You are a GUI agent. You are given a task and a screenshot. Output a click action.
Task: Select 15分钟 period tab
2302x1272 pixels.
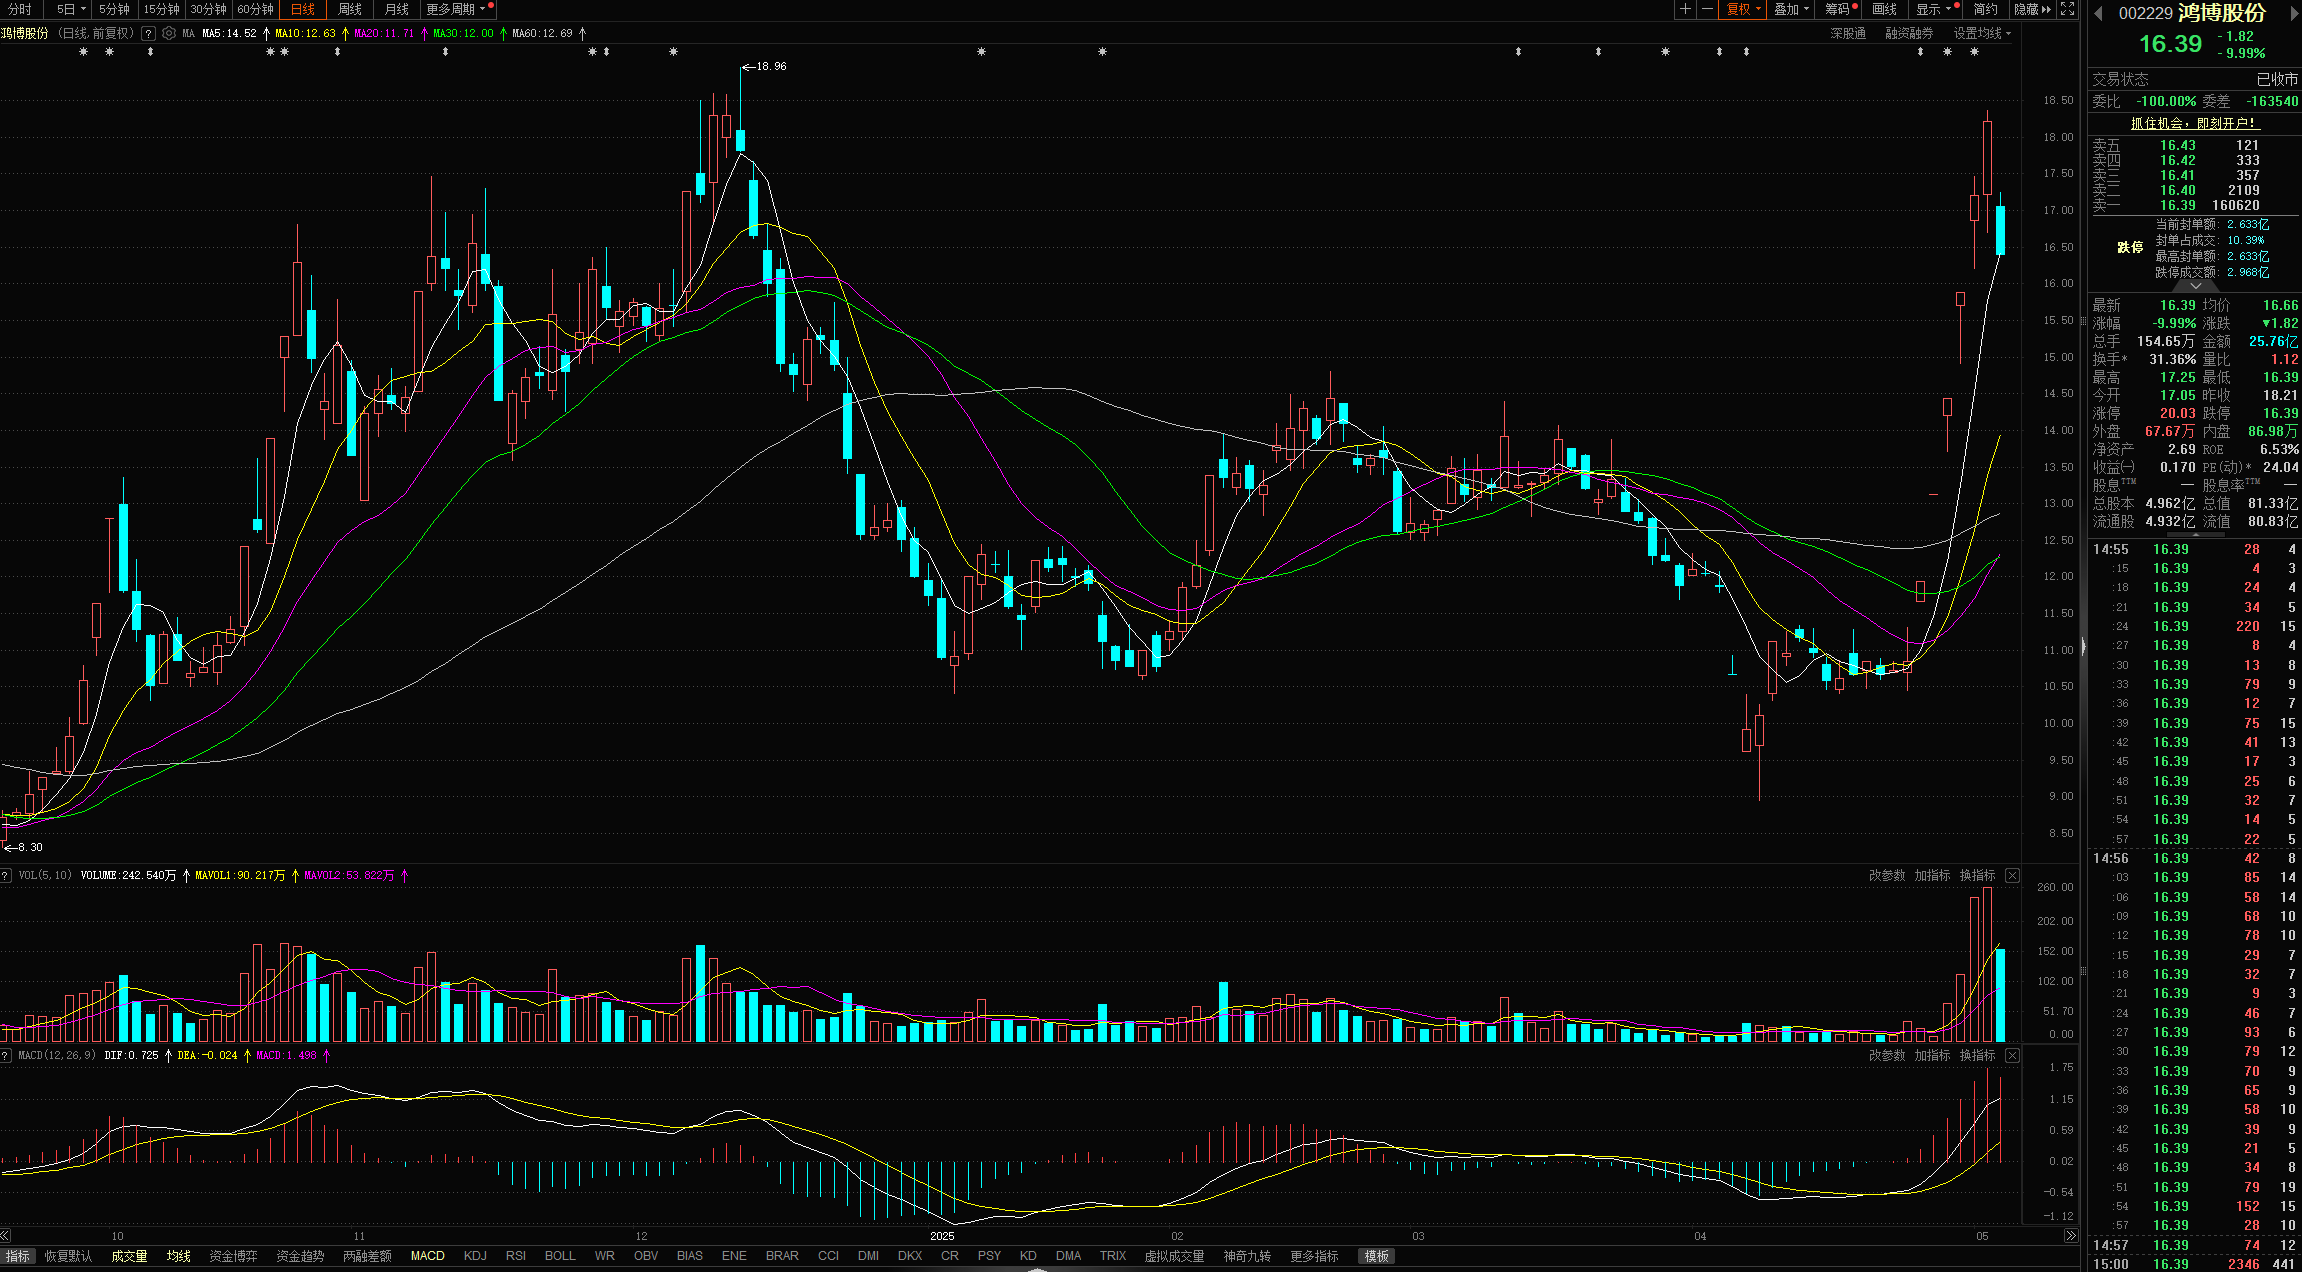coord(161,9)
